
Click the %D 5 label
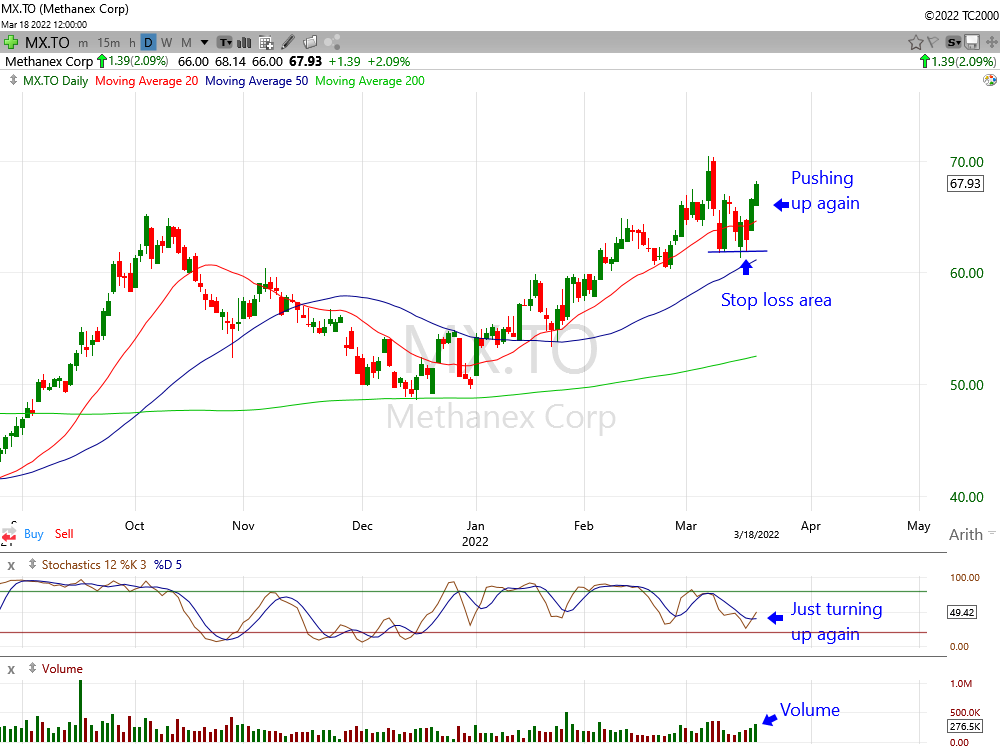pos(168,565)
